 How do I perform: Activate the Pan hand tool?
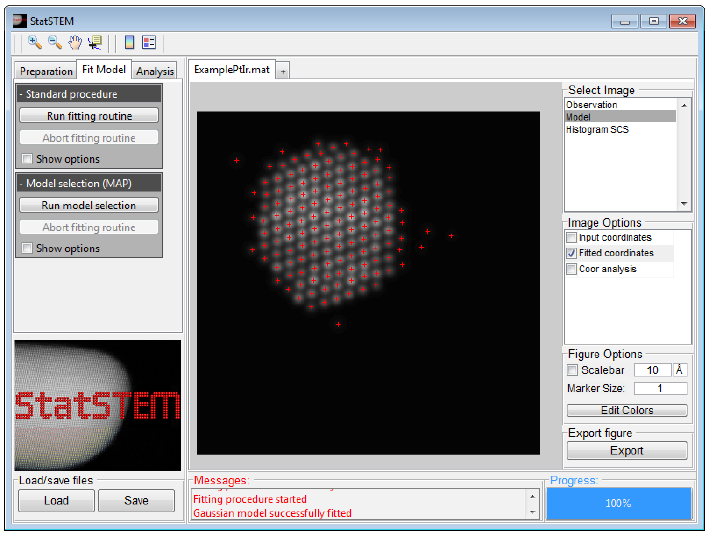tap(75, 43)
